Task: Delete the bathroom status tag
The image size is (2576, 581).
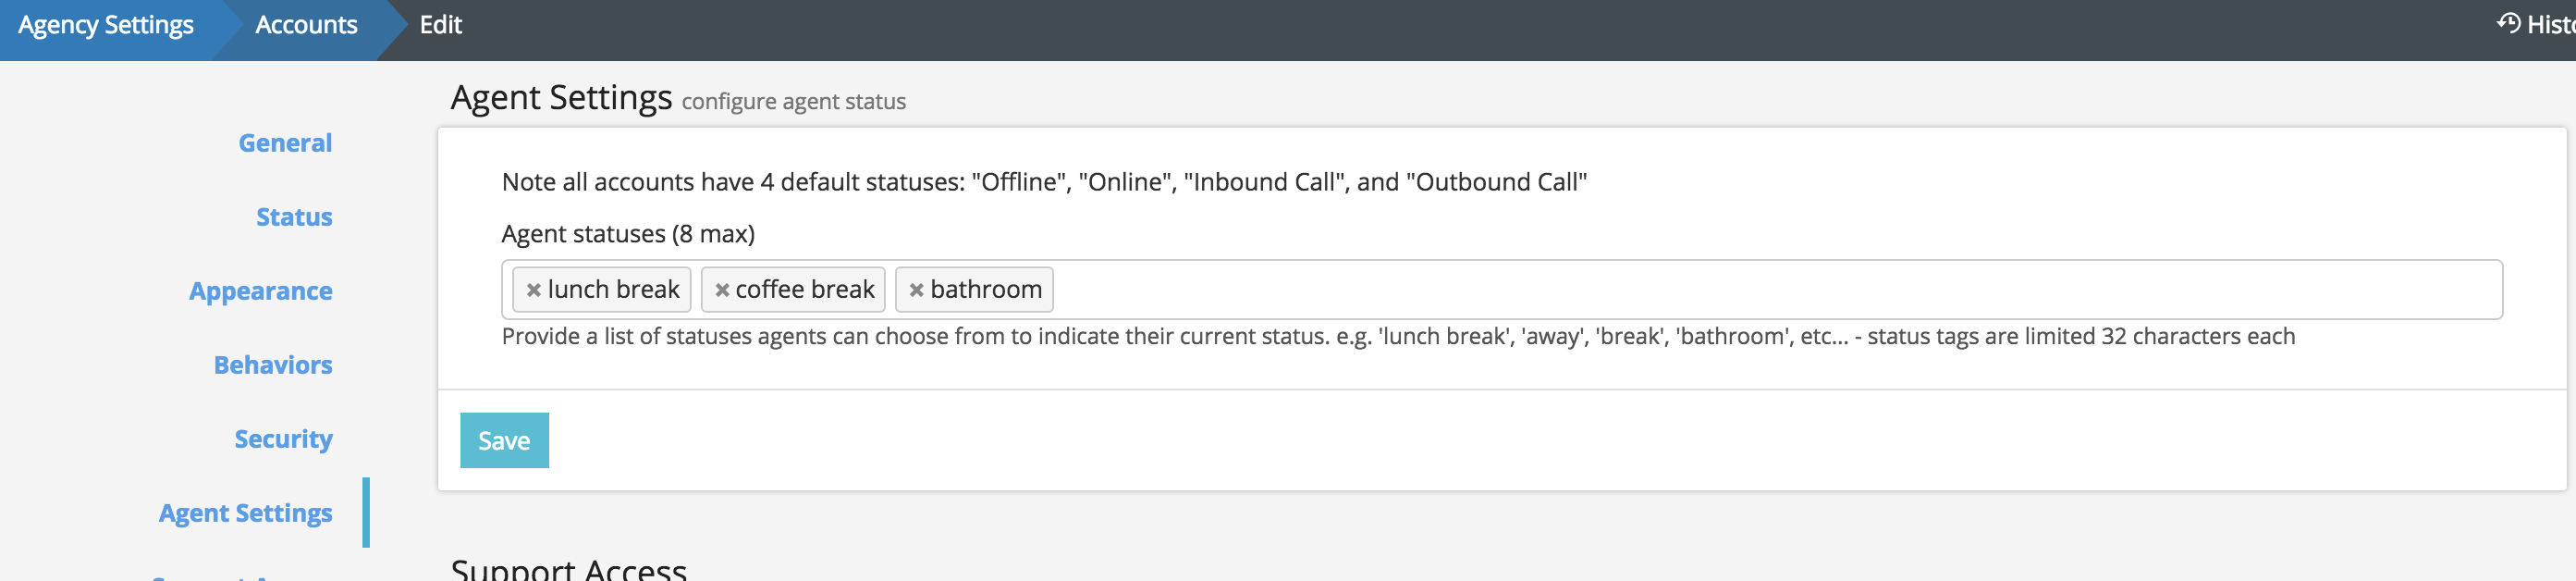Action: click(x=916, y=290)
